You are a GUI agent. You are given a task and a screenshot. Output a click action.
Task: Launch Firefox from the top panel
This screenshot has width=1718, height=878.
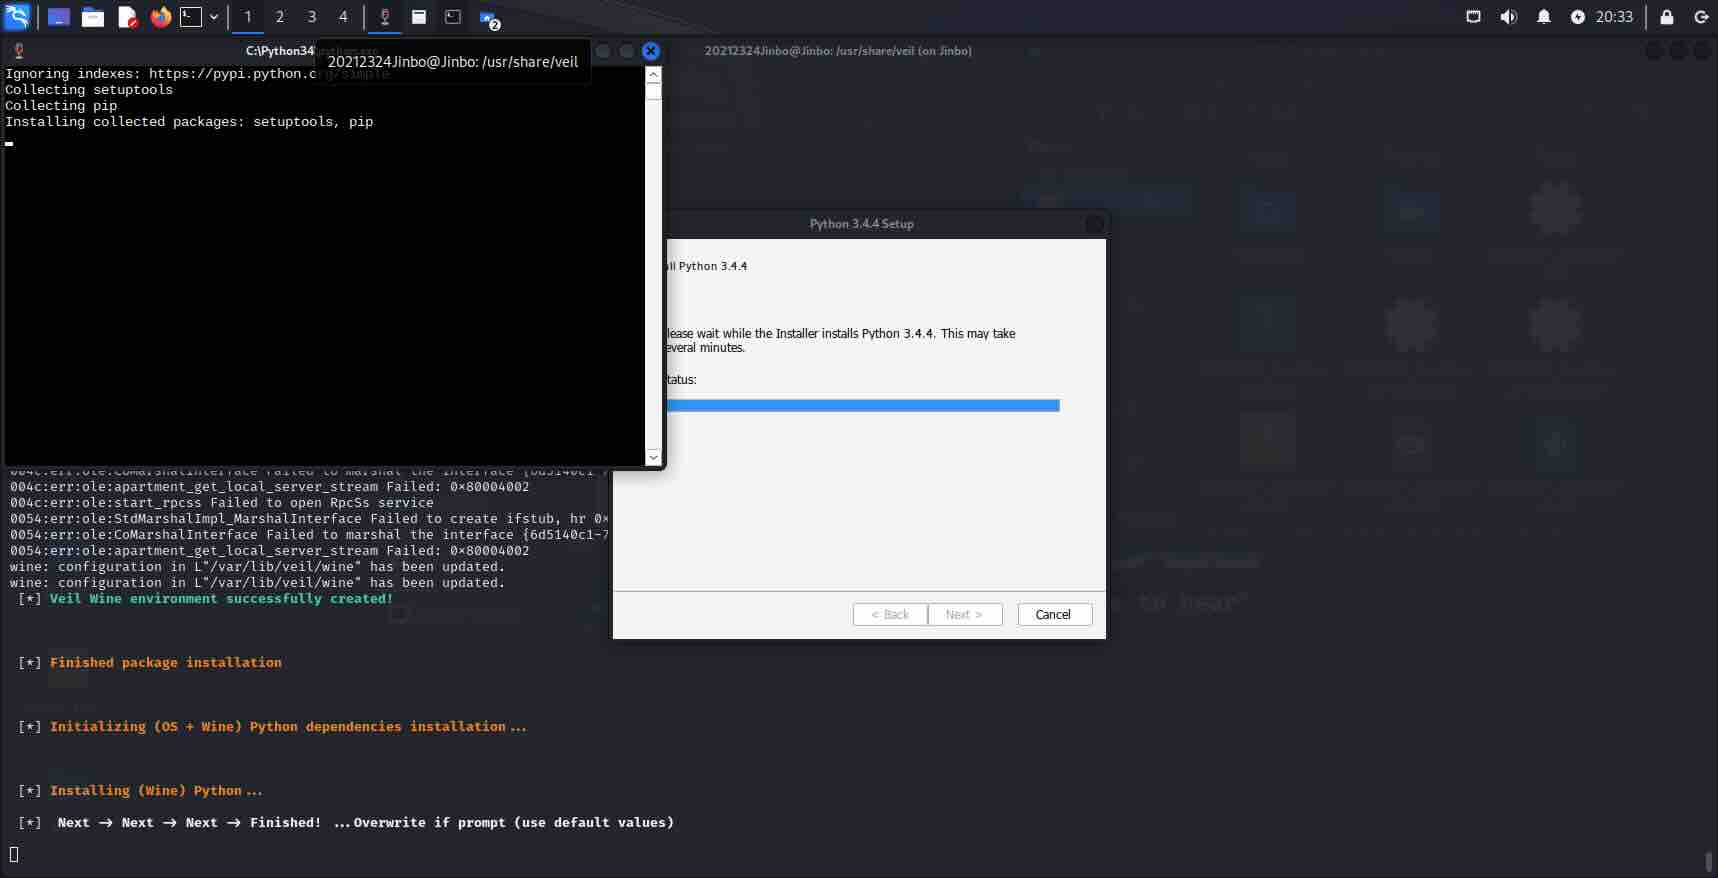coord(160,17)
